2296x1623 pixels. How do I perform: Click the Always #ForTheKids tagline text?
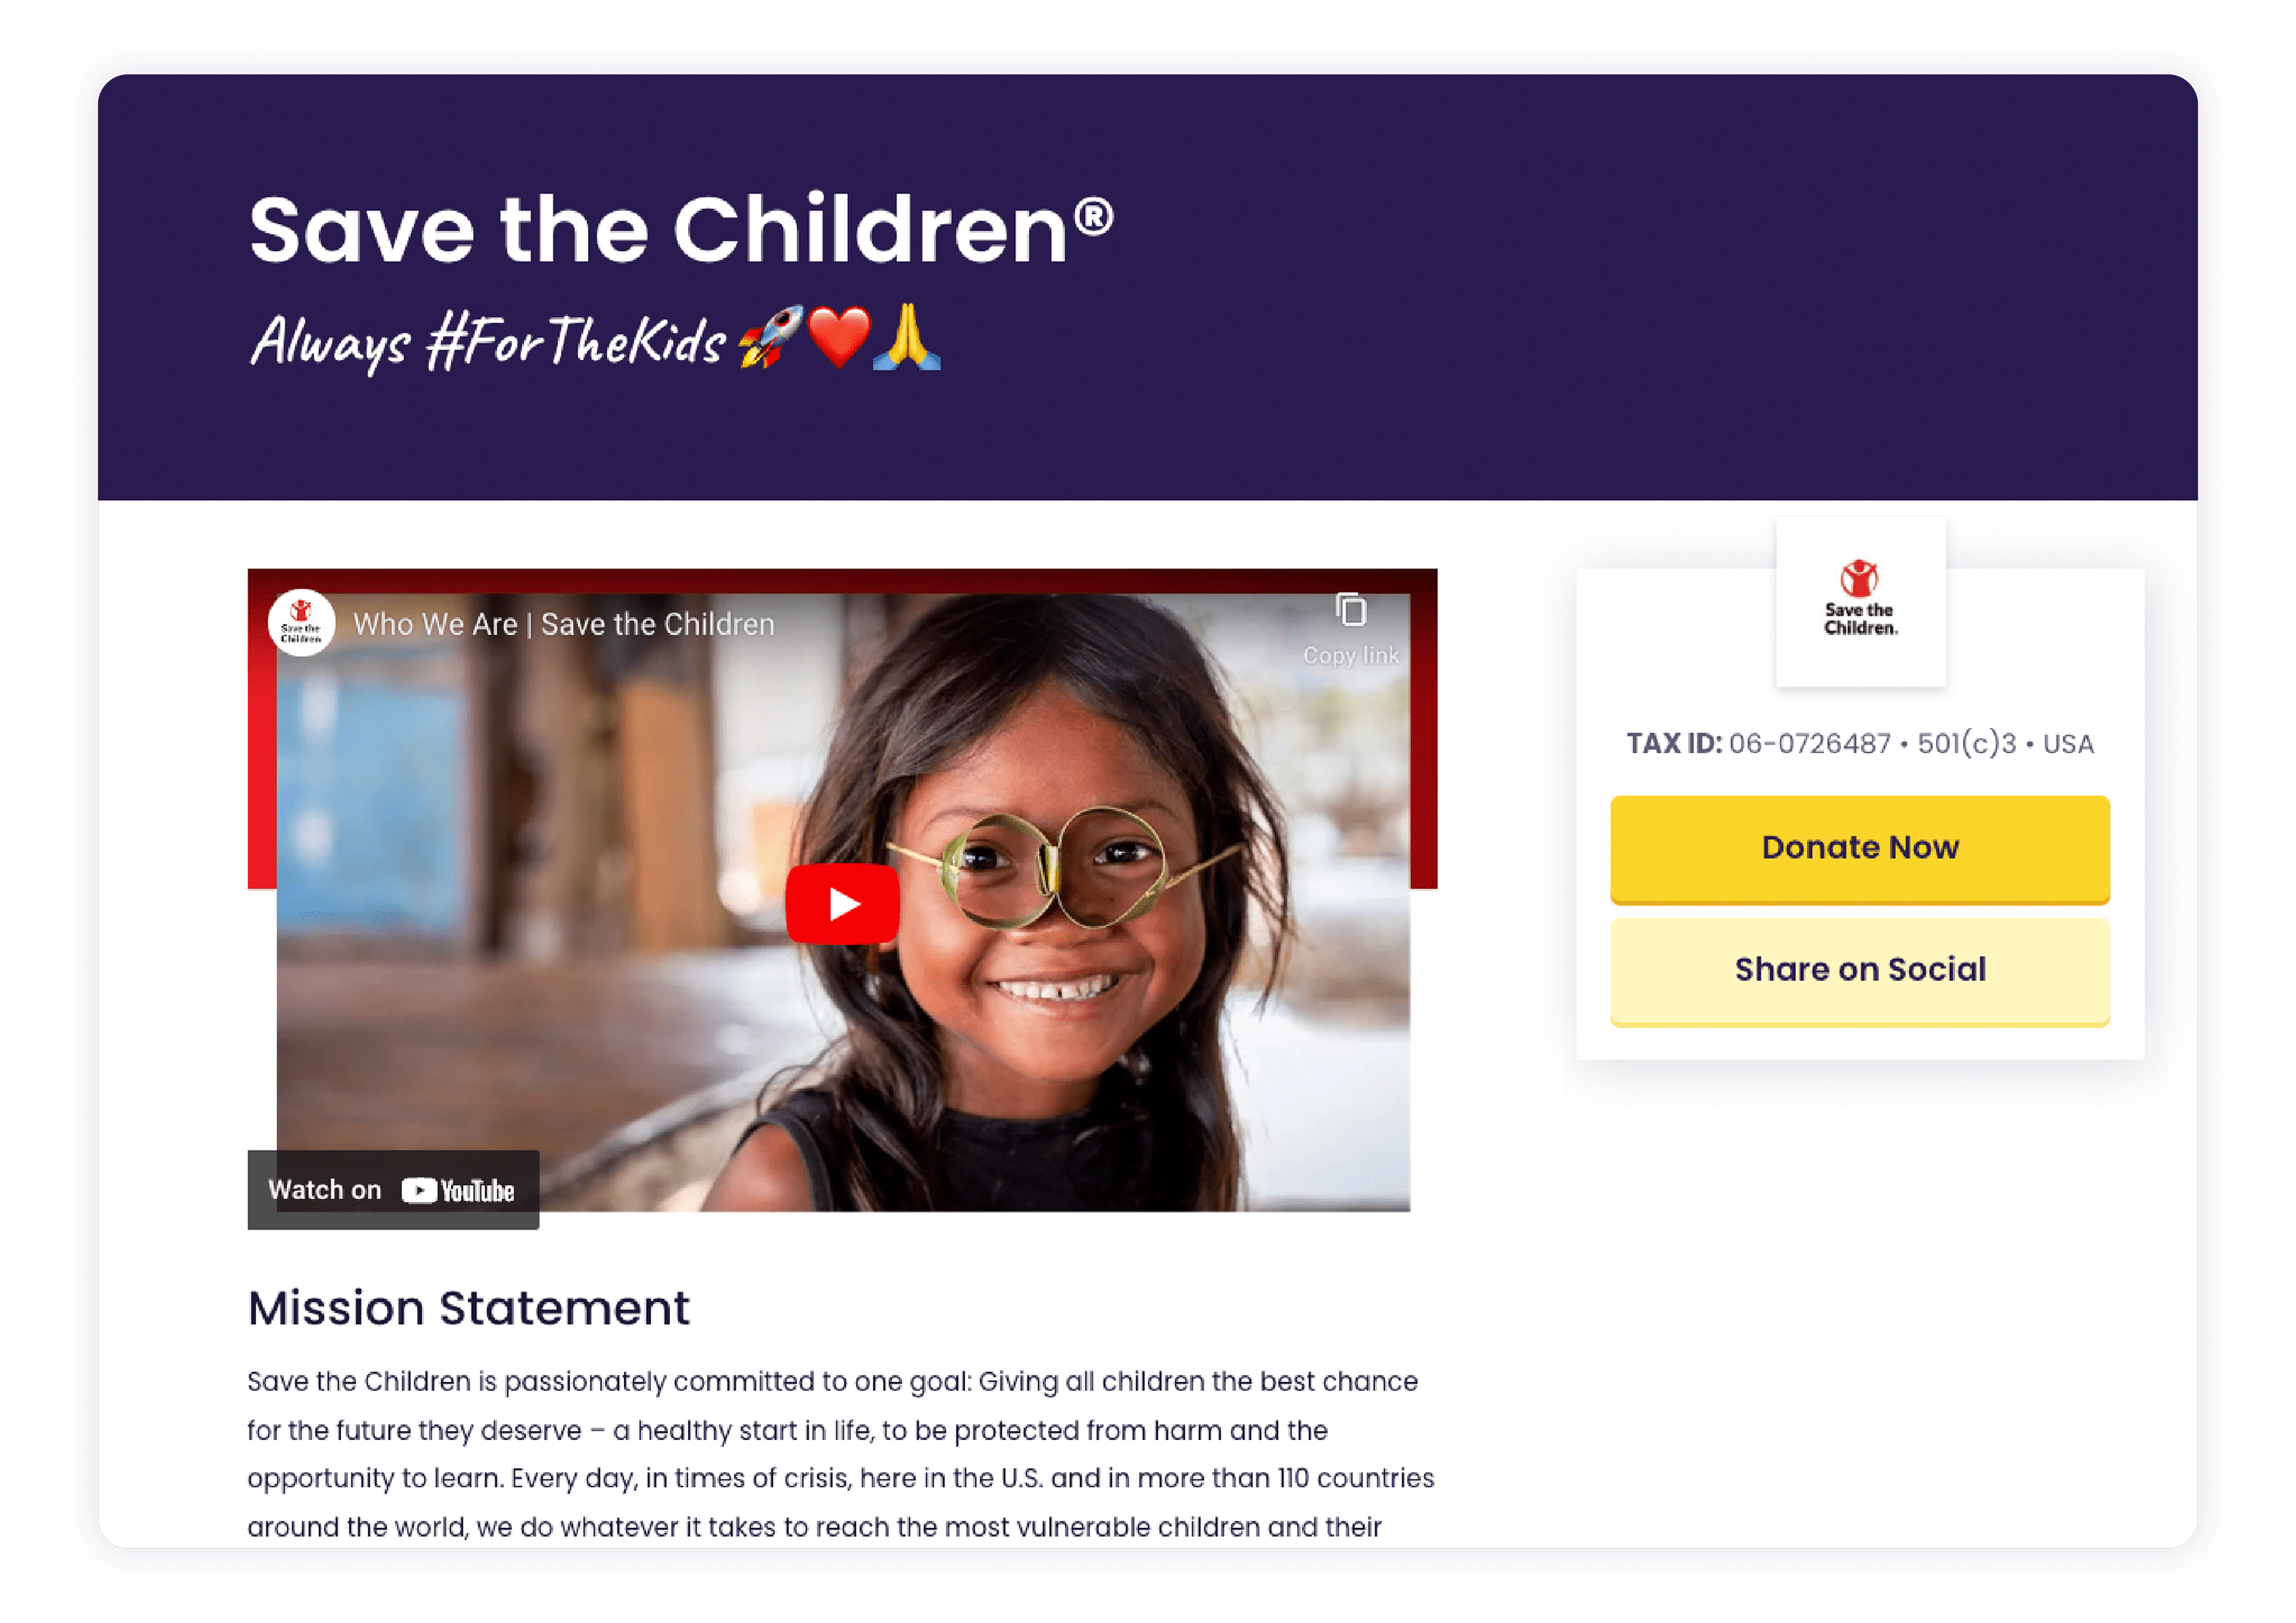488,341
